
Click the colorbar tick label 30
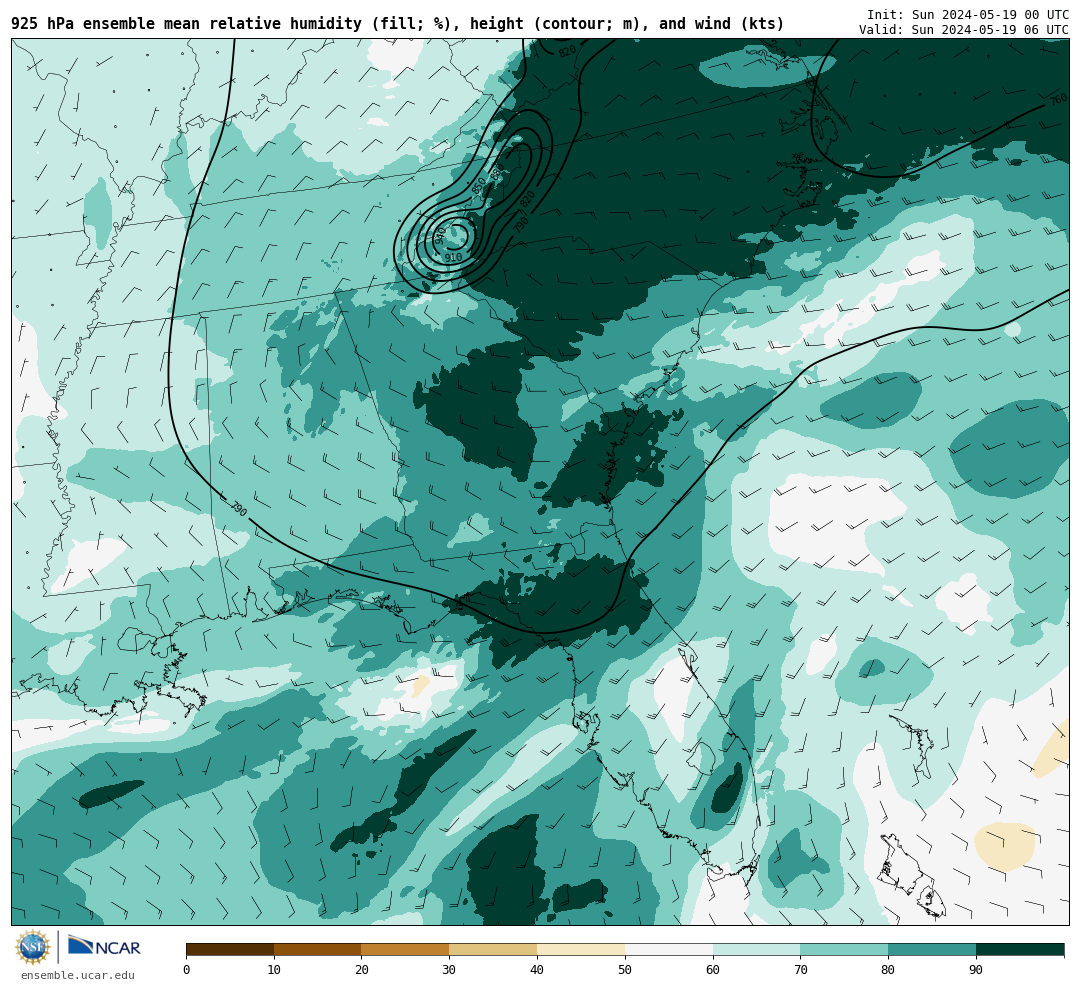point(449,970)
